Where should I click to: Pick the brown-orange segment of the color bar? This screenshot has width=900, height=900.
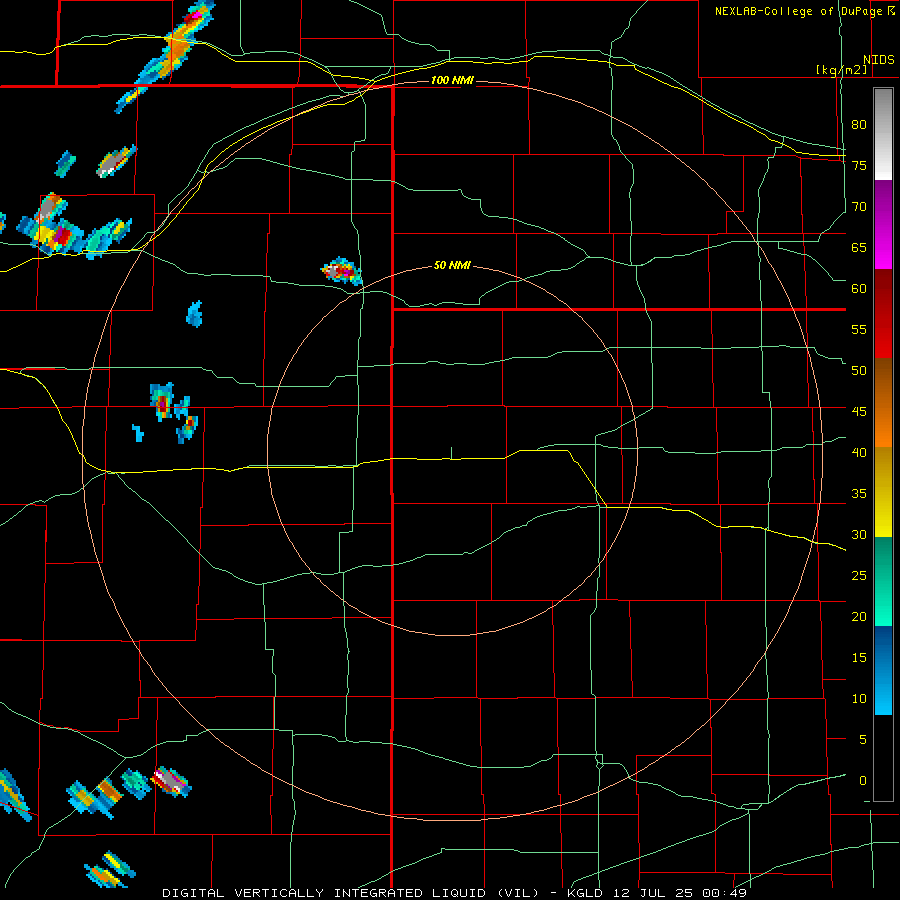click(x=883, y=403)
